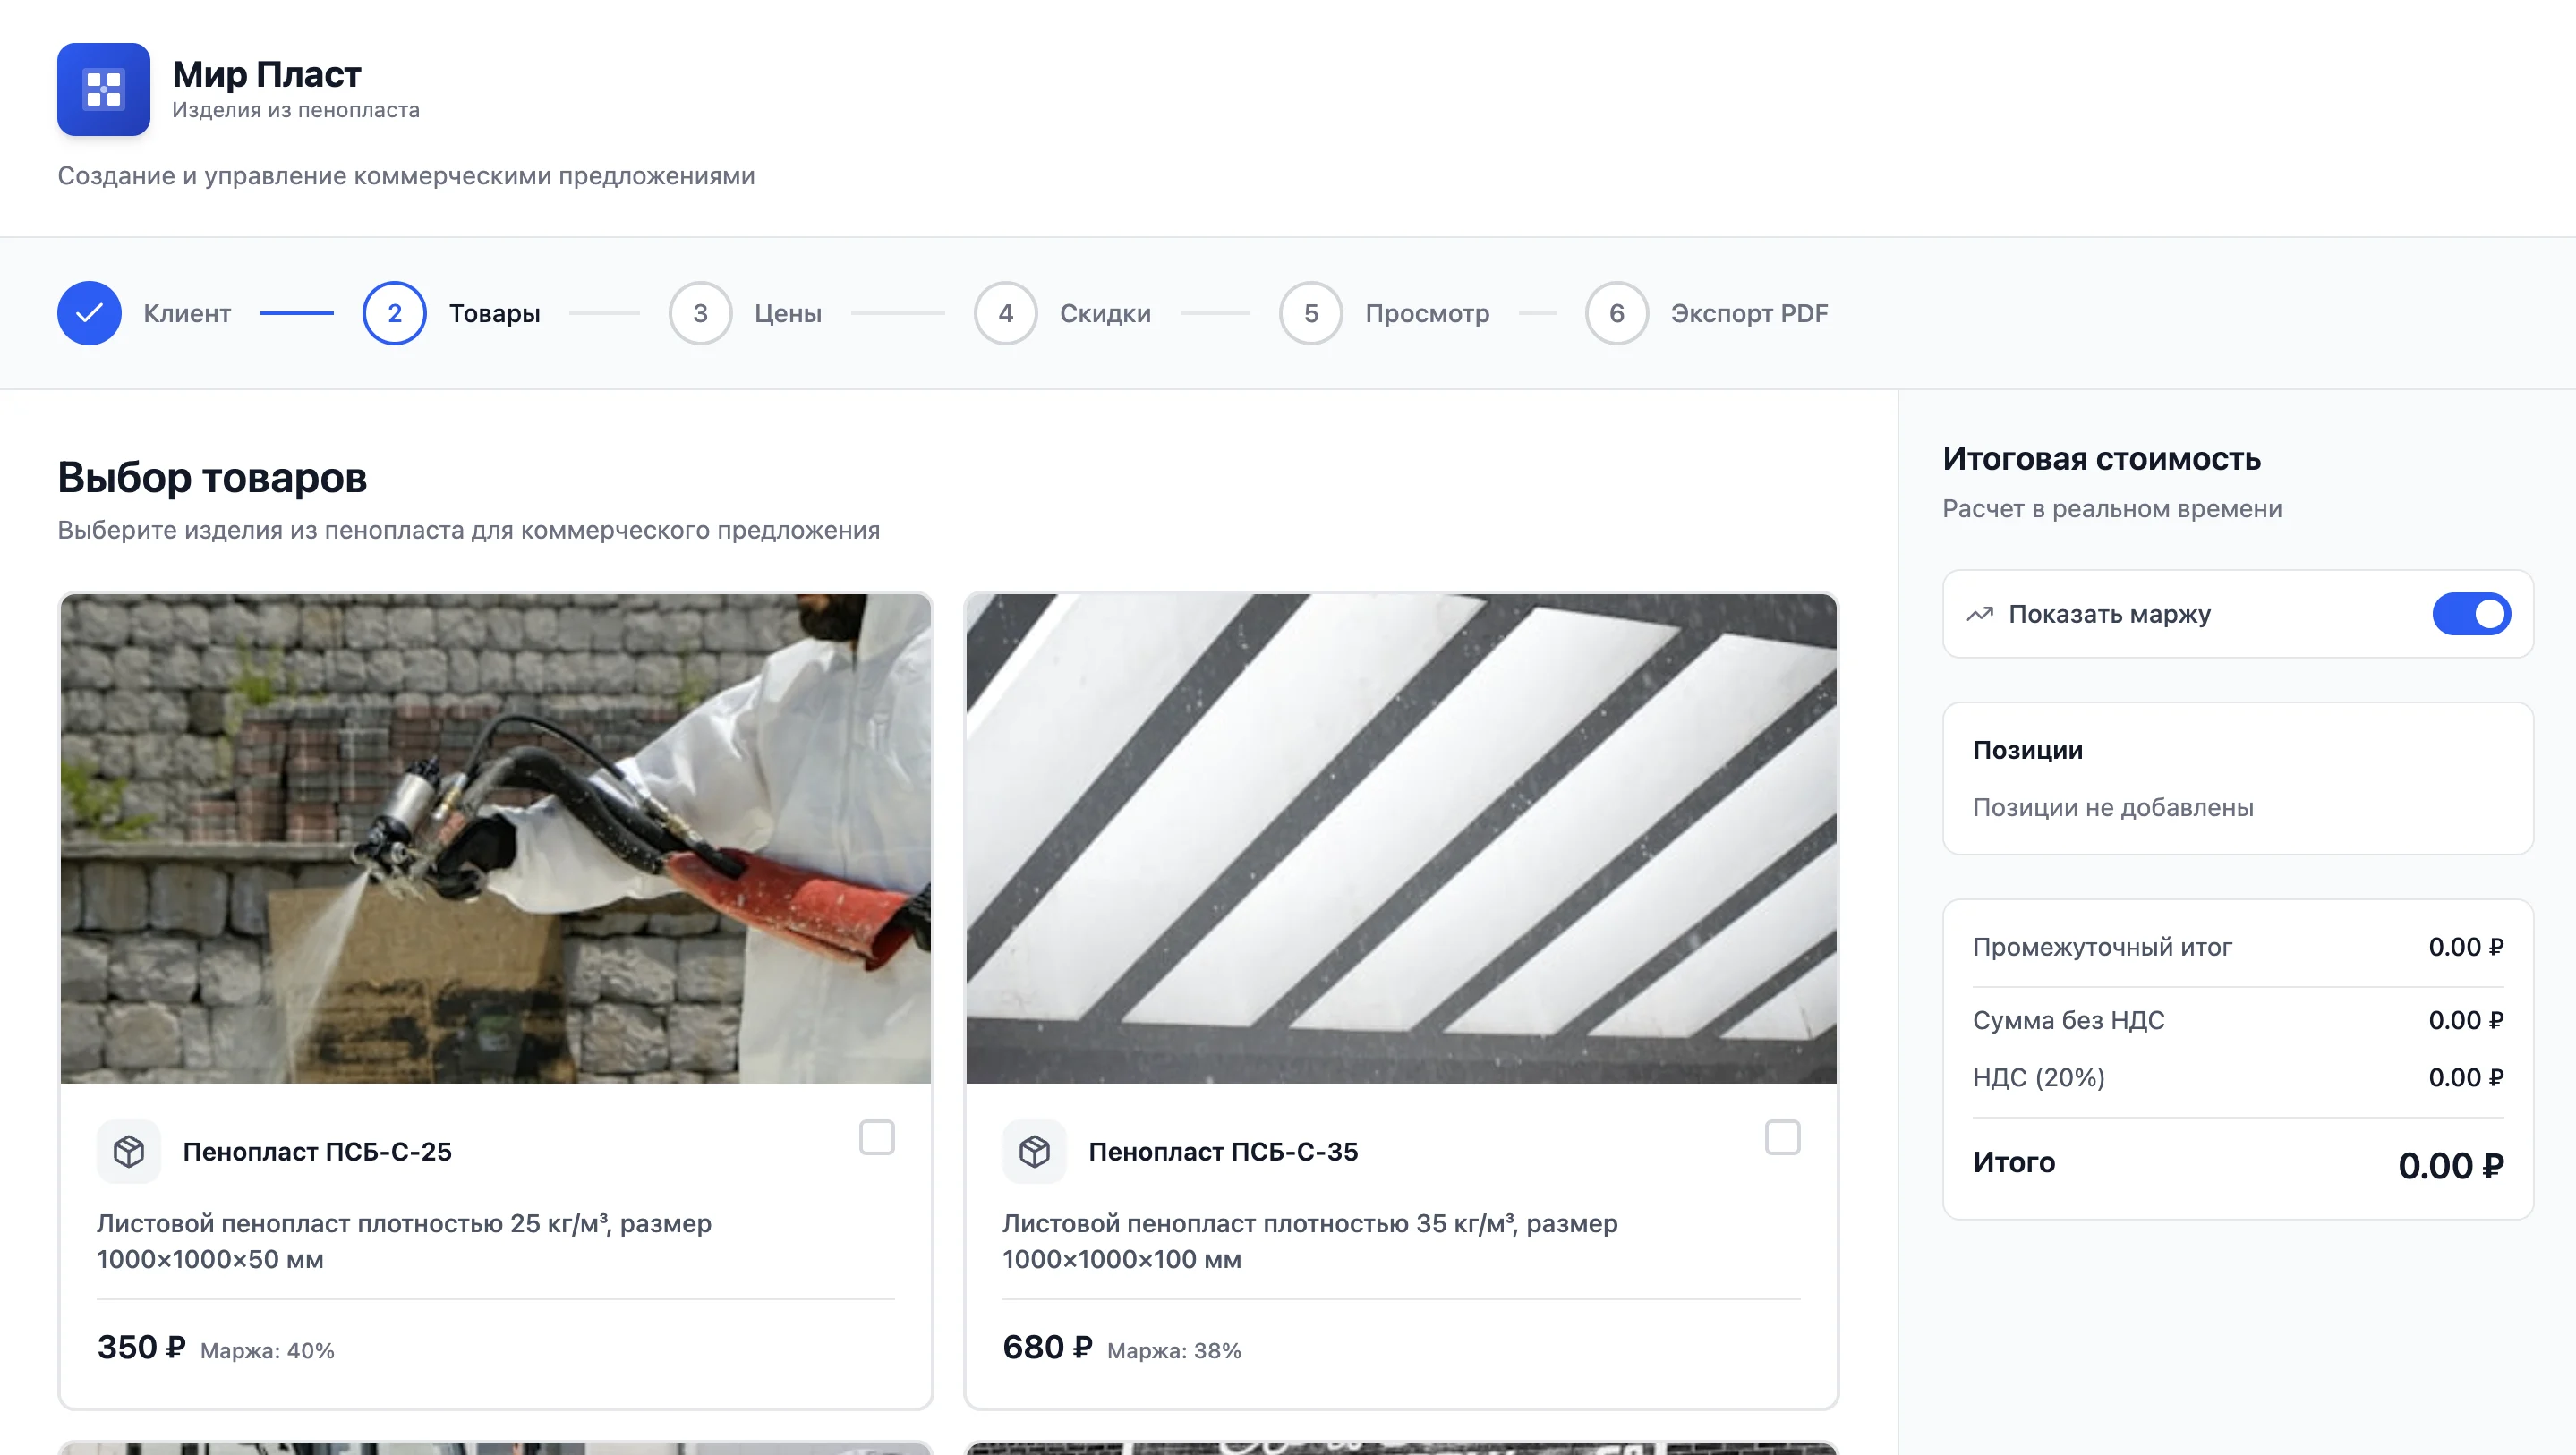Click the trend arrow icon near Показать маржу
Viewport: 2576px width, 1455px height.
coord(1980,614)
